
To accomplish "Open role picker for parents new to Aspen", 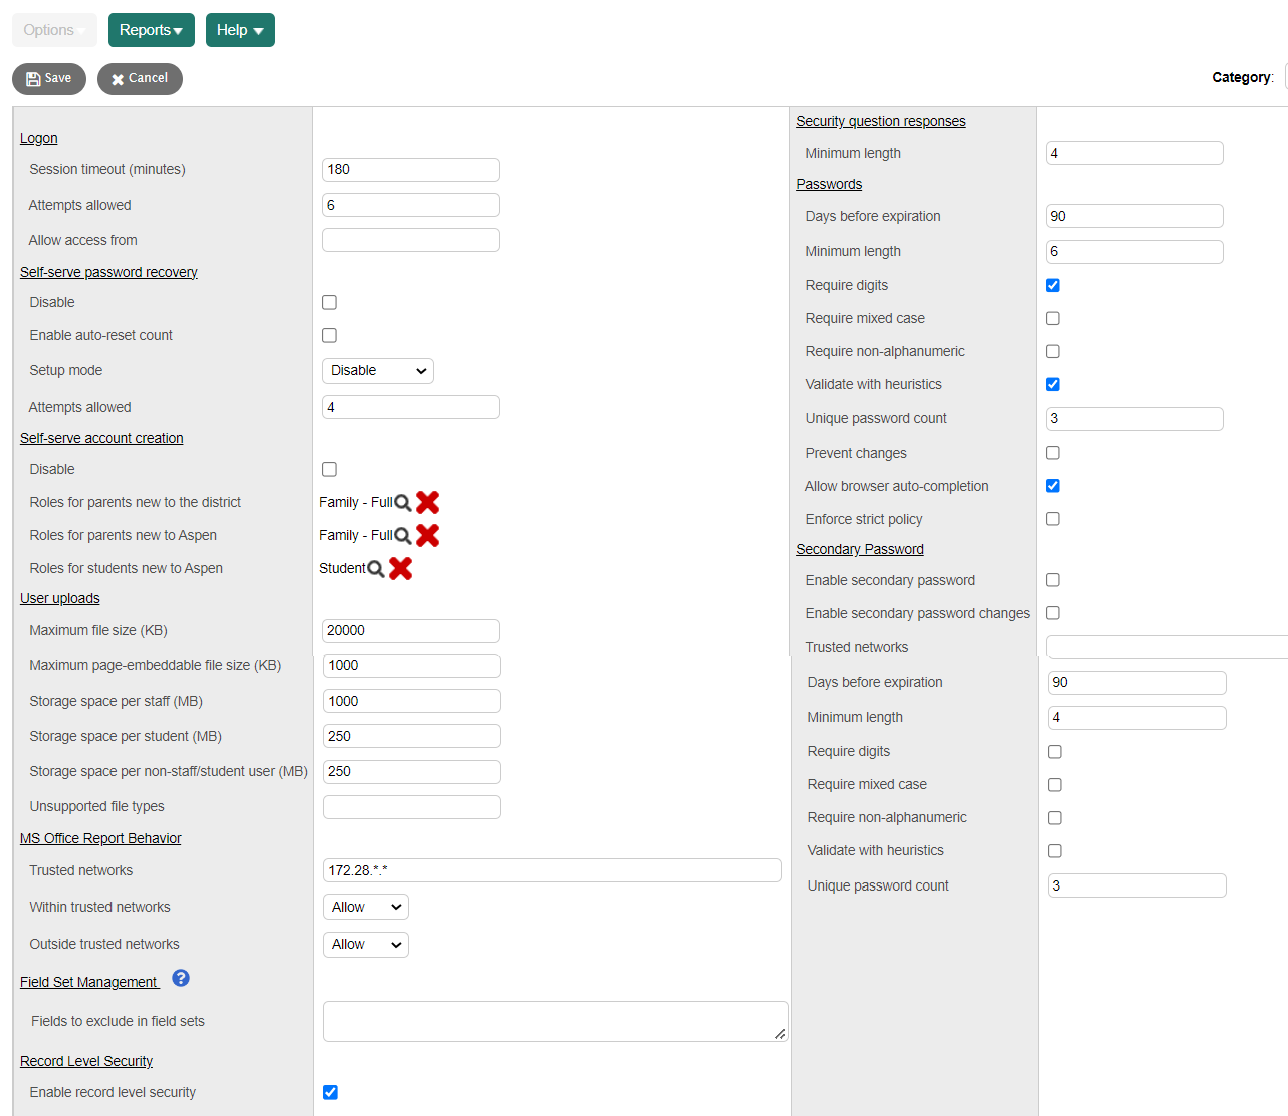I will [402, 535].
